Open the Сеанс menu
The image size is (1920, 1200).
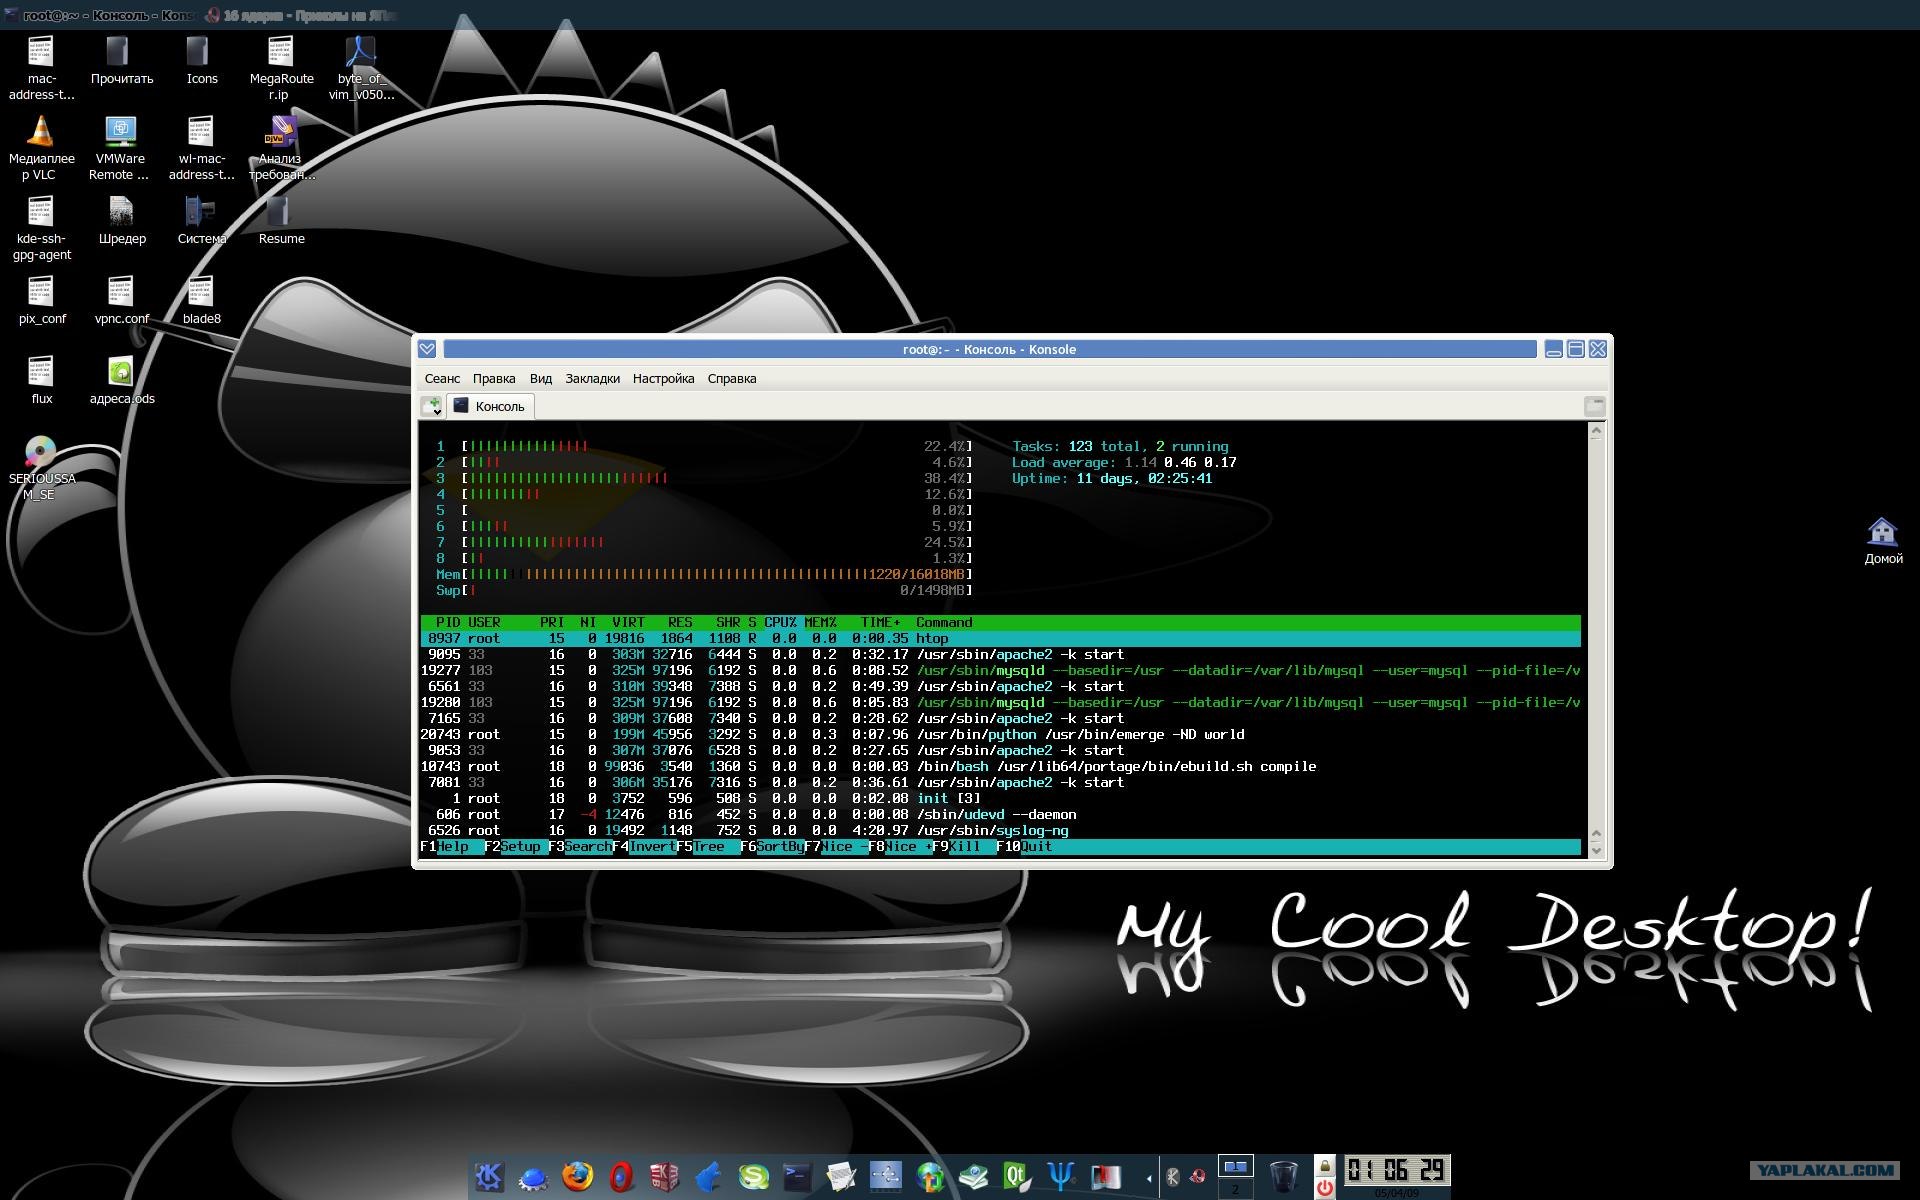(442, 379)
